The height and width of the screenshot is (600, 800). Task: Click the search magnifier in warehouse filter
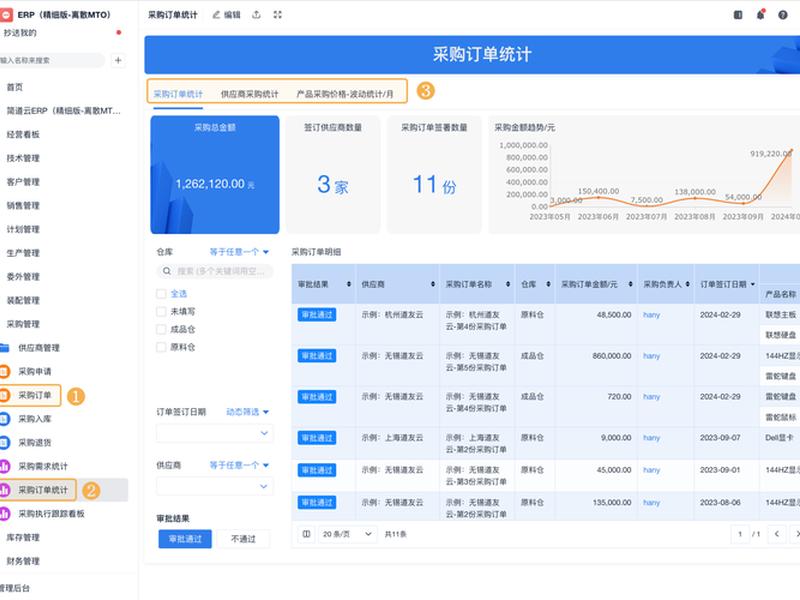click(166, 271)
